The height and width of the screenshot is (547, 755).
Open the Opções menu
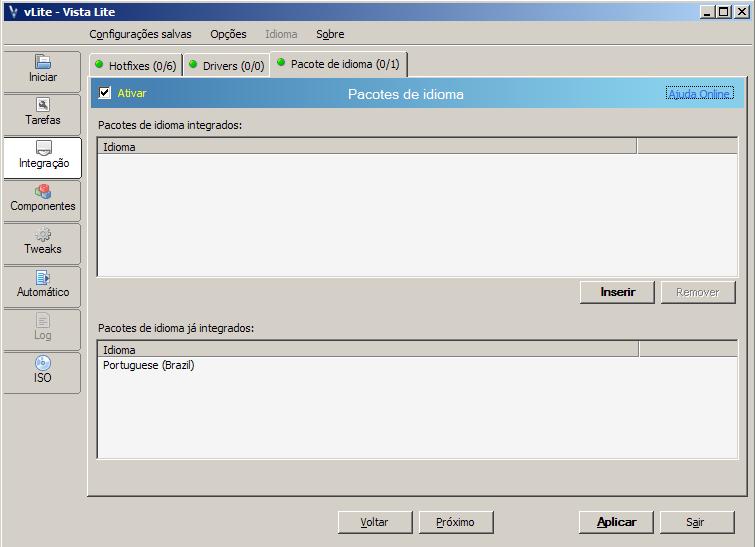(x=228, y=34)
